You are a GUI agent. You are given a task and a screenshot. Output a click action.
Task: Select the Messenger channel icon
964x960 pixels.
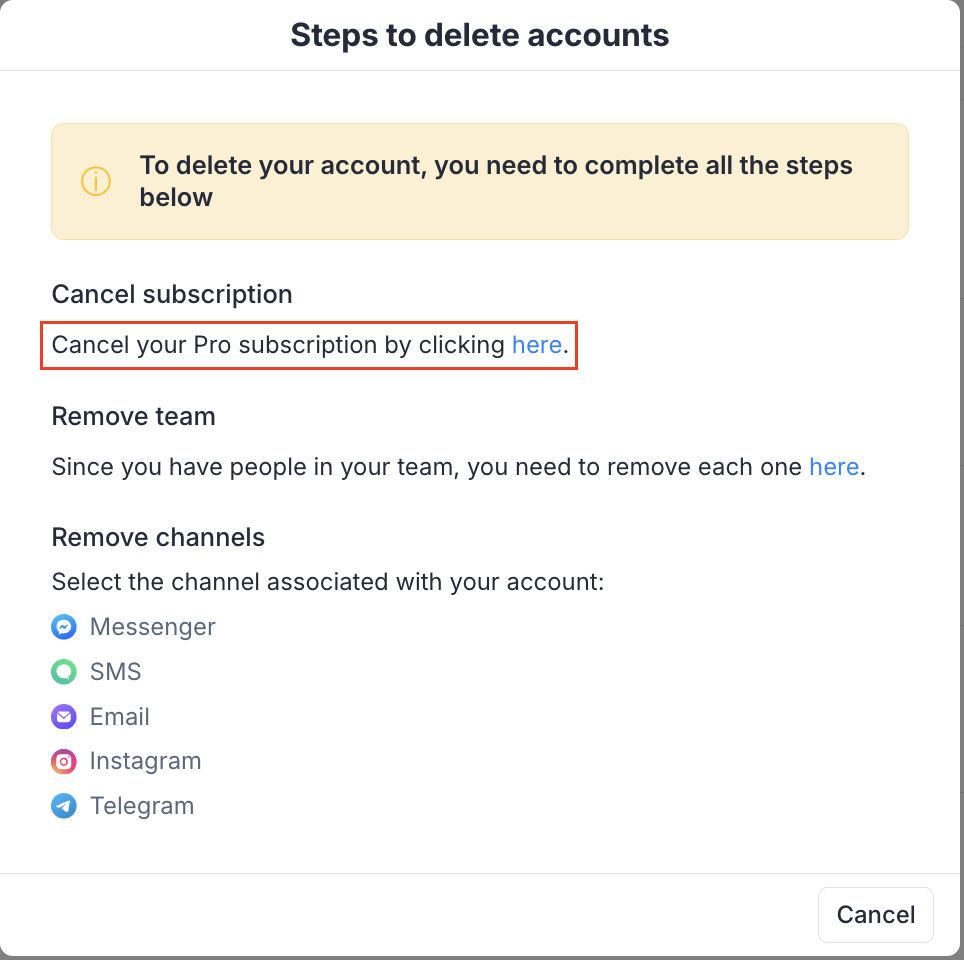point(64,627)
